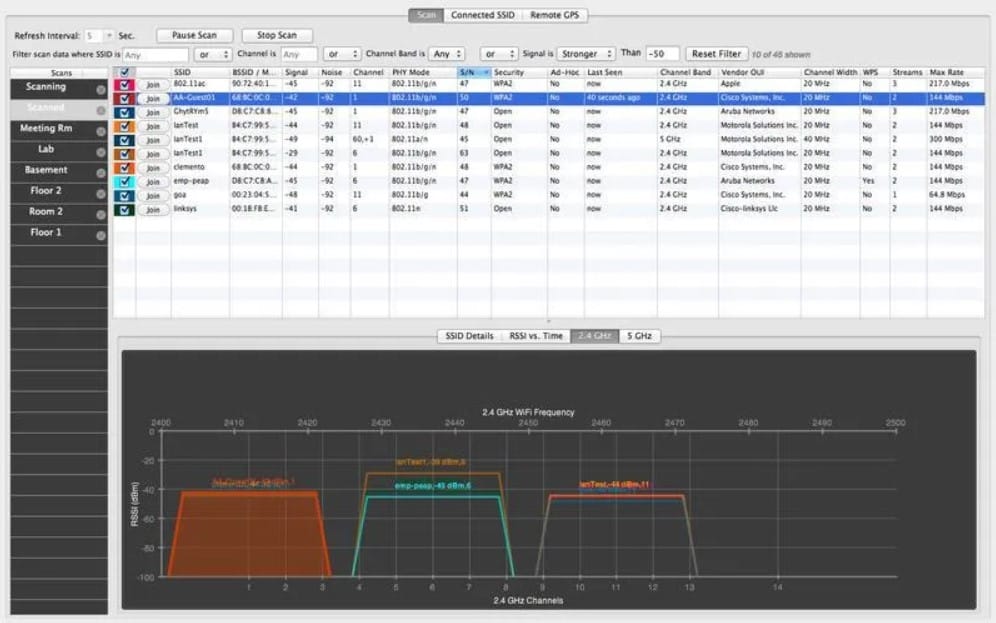The height and width of the screenshot is (623, 996).
Task: Uncheck the AA-Guest01 network checkbox
Action: coord(124,98)
